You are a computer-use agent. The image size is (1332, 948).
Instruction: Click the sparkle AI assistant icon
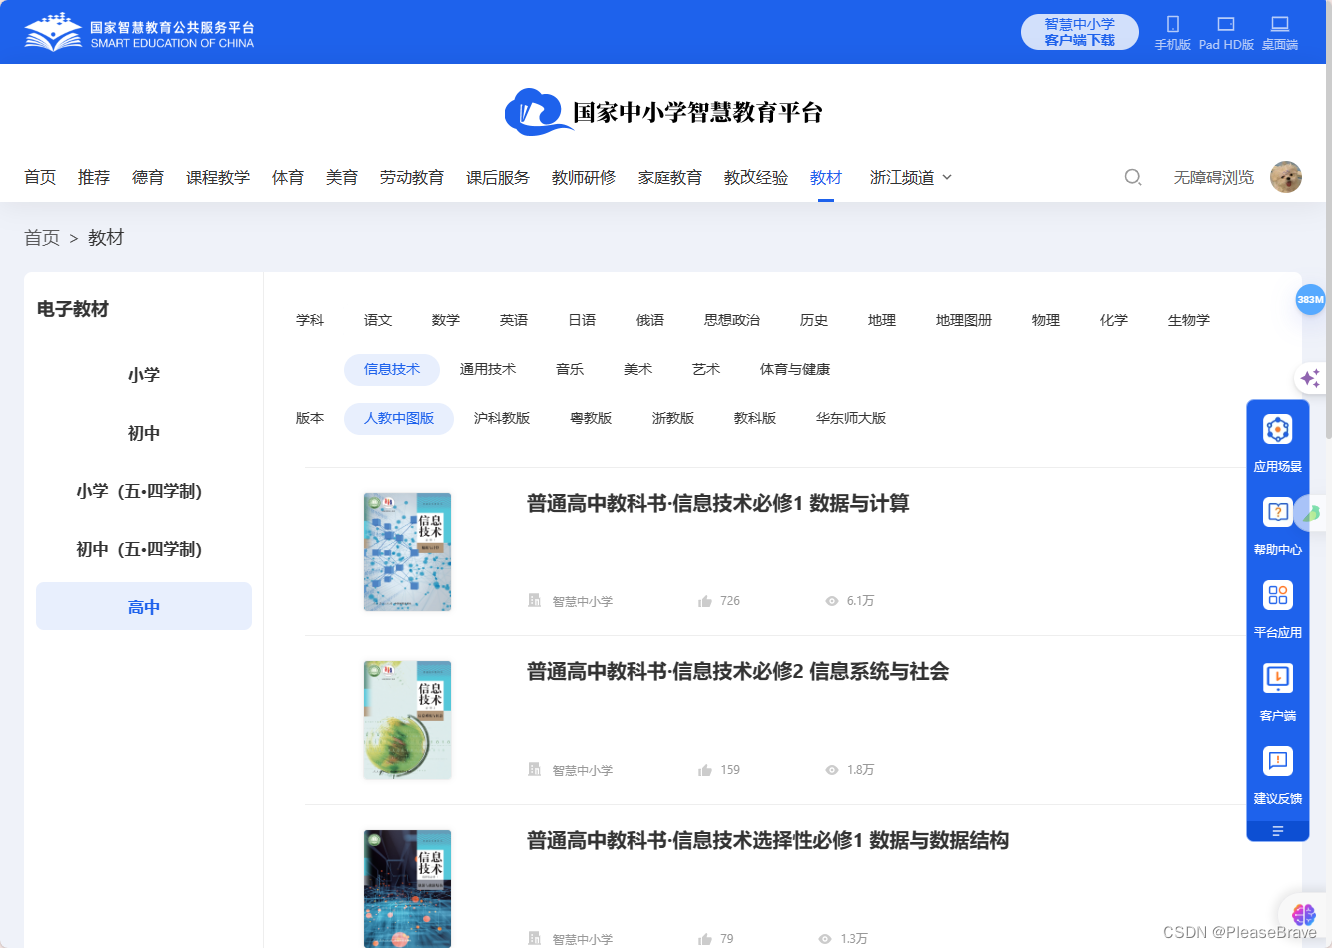pyautogui.click(x=1310, y=378)
